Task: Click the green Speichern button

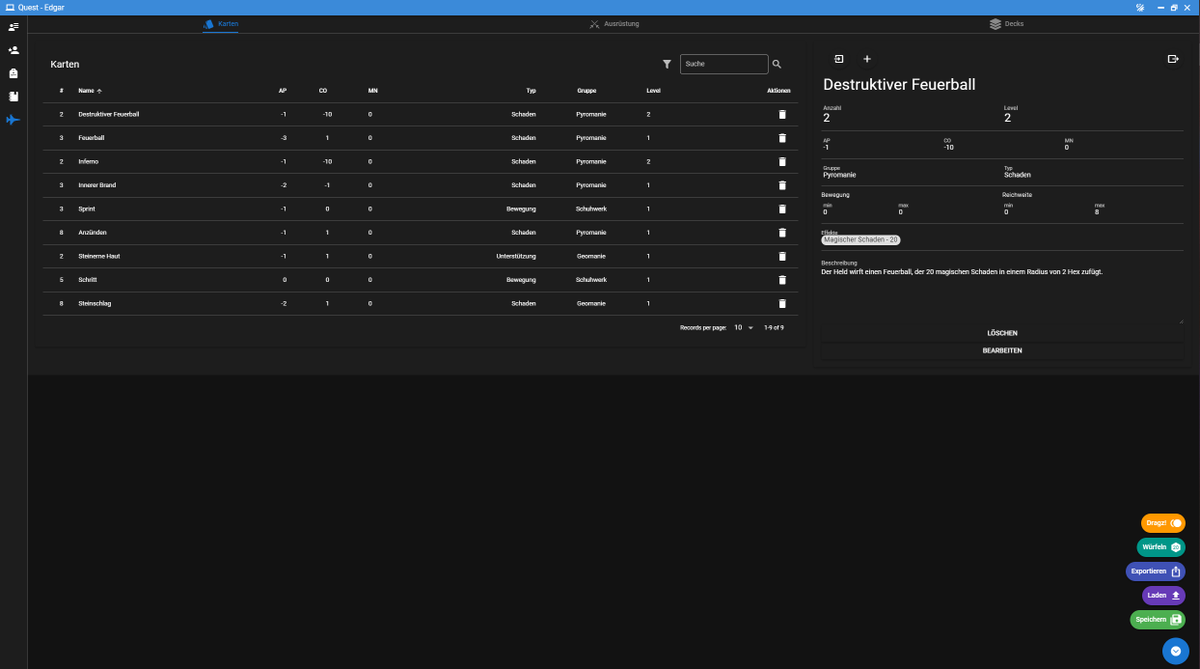Action: pos(1158,620)
